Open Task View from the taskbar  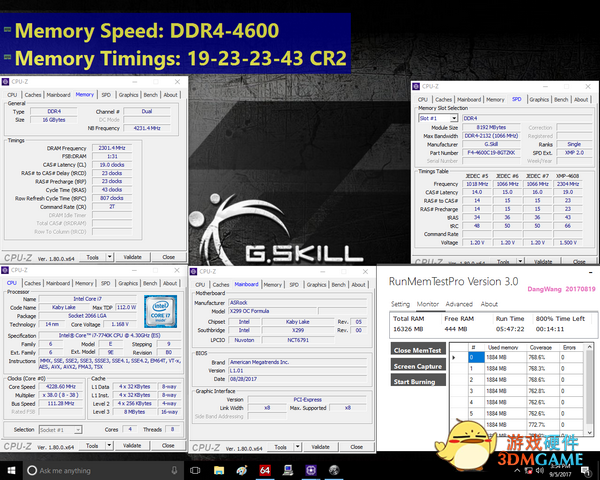tap(195, 470)
